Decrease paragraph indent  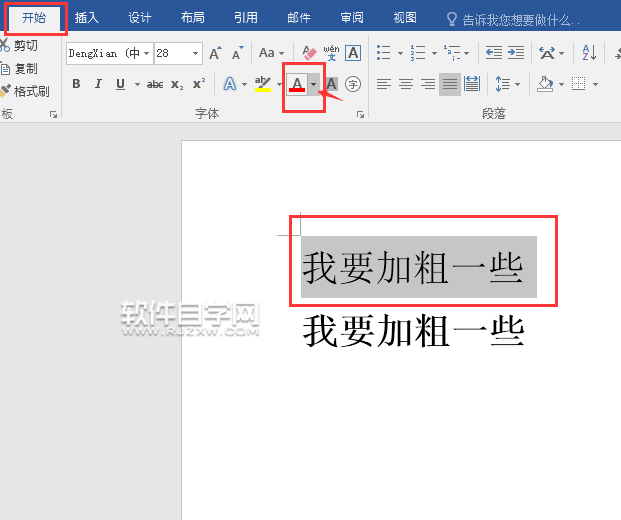point(493,53)
